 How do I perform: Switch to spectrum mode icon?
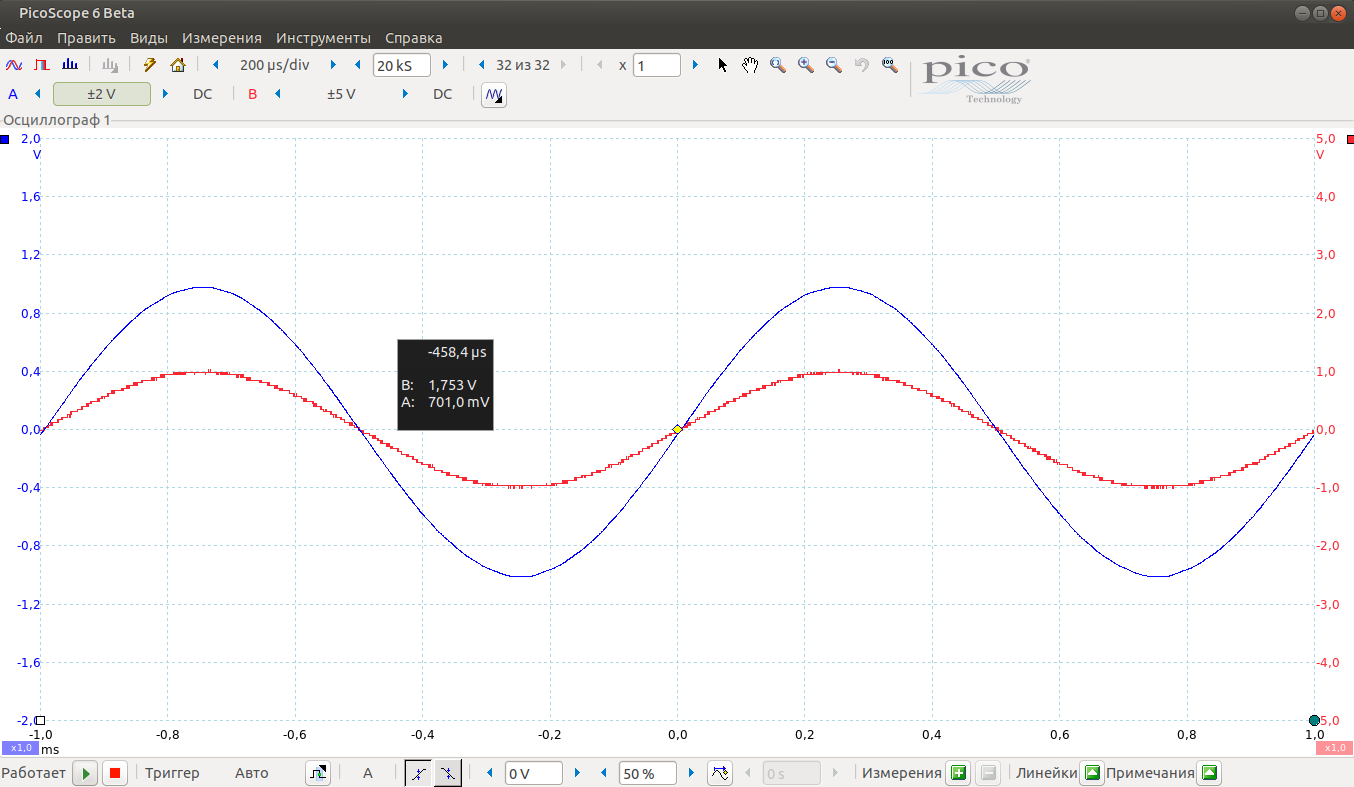[x=69, y=64]
